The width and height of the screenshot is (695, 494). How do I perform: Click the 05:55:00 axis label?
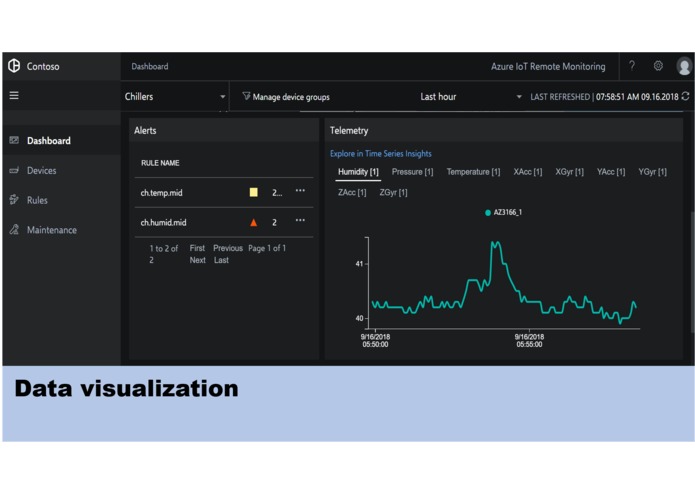tap(529, 340)
